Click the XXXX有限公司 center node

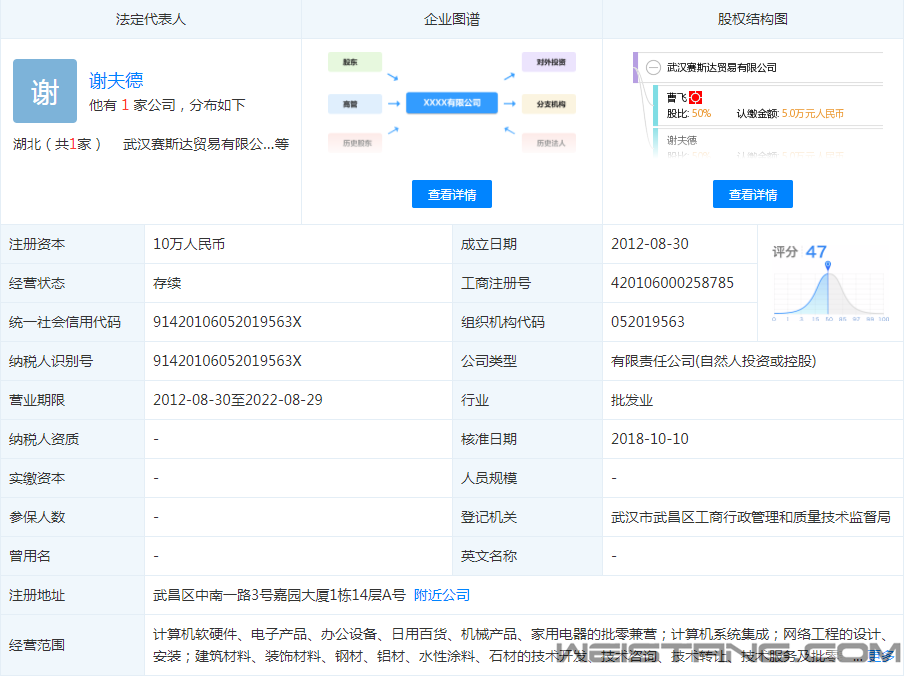click(x=452, y=103)
